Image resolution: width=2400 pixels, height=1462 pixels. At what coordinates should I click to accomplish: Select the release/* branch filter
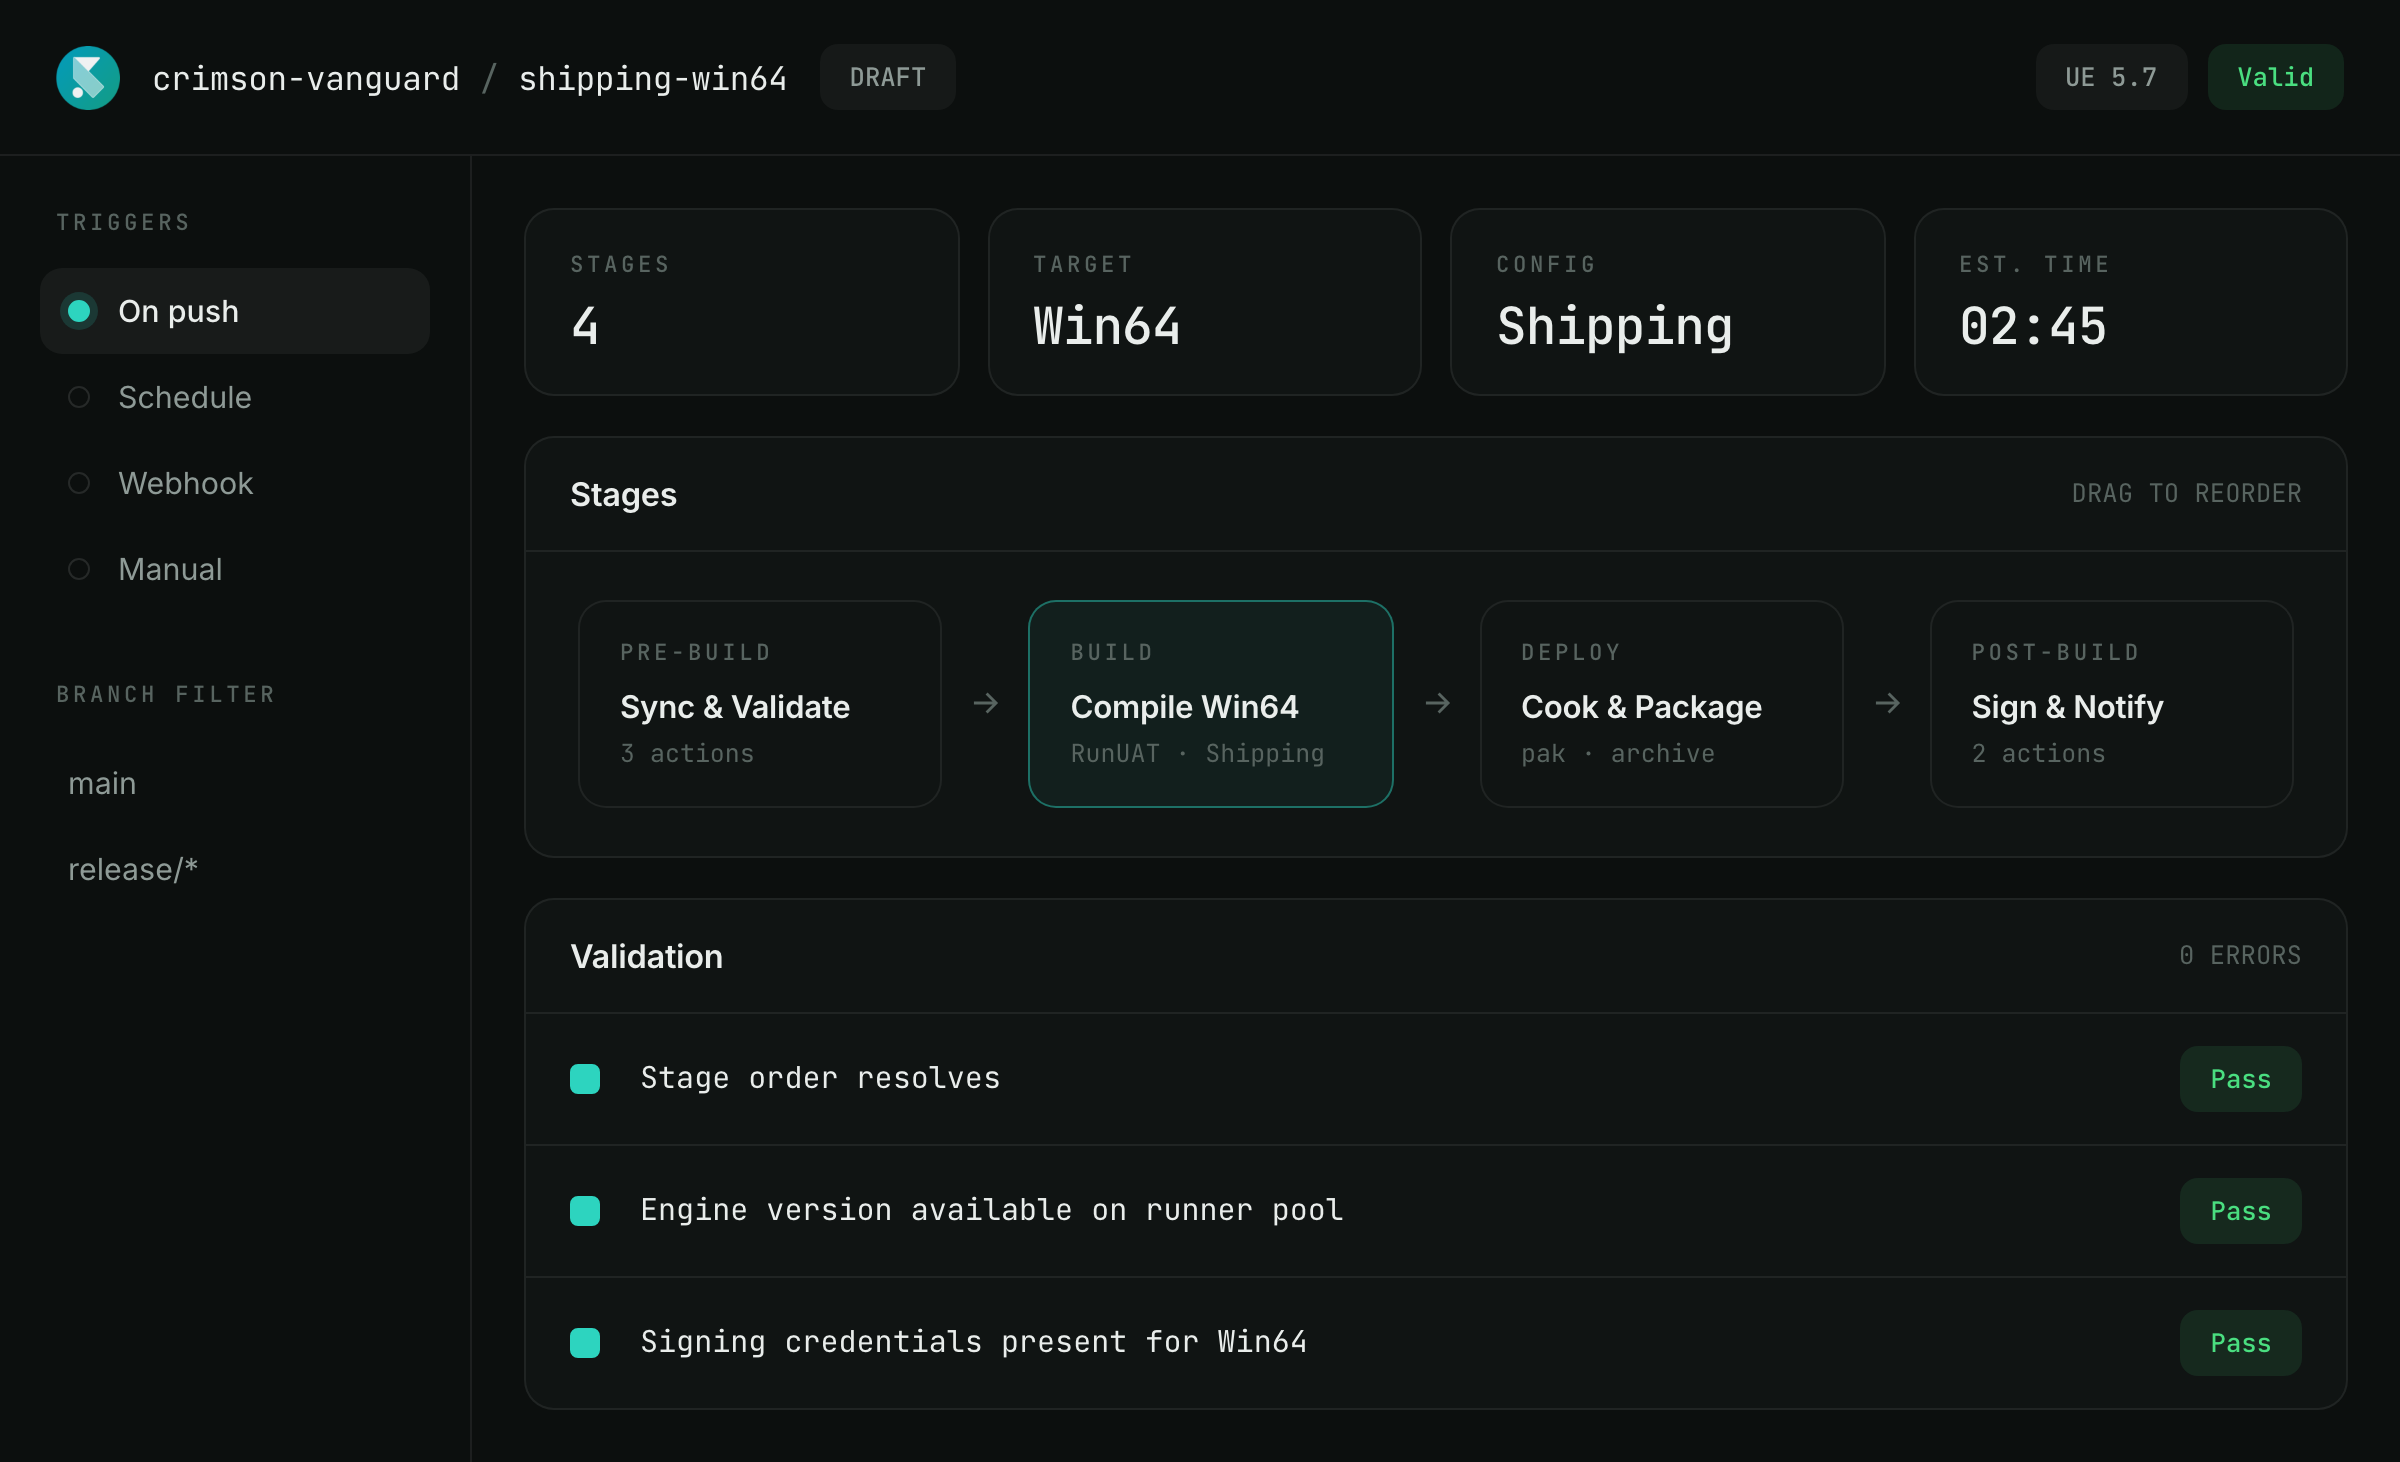(235, 869)
